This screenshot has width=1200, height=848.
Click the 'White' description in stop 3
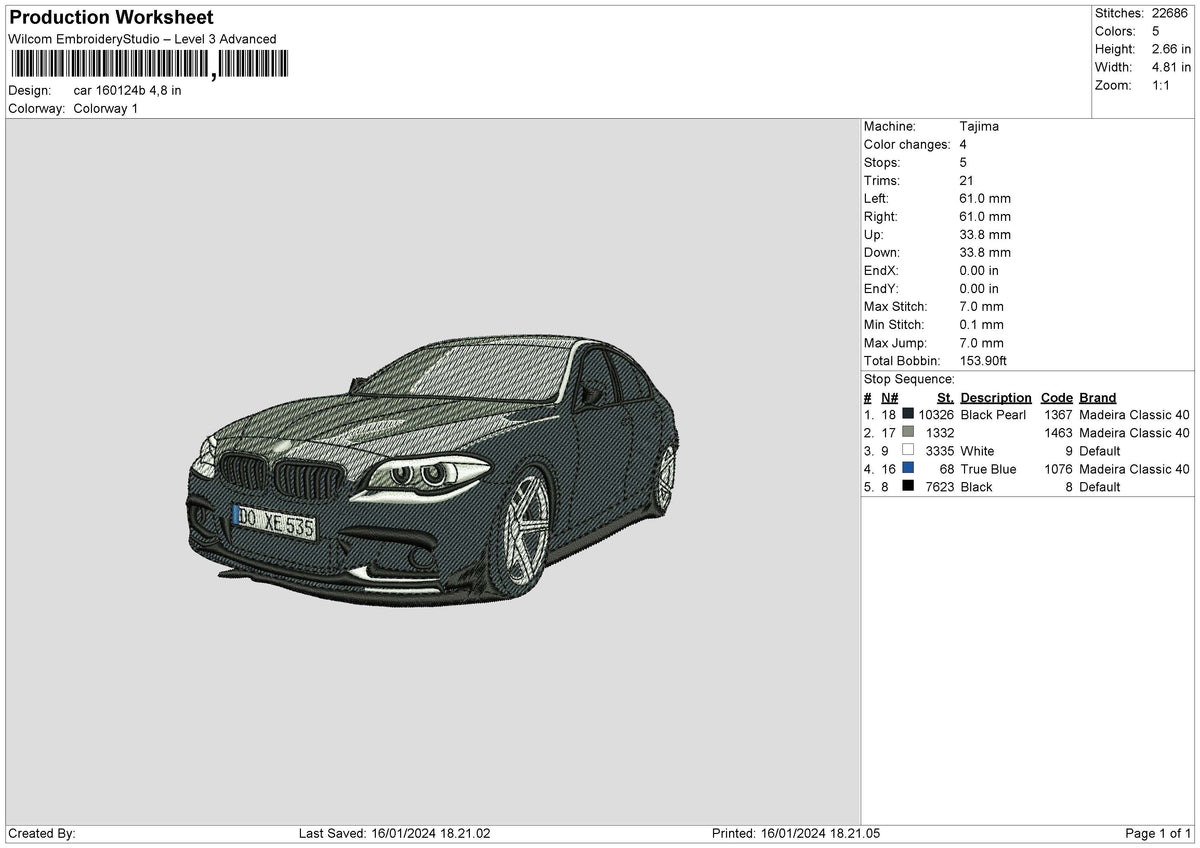[x=977, y=450]
